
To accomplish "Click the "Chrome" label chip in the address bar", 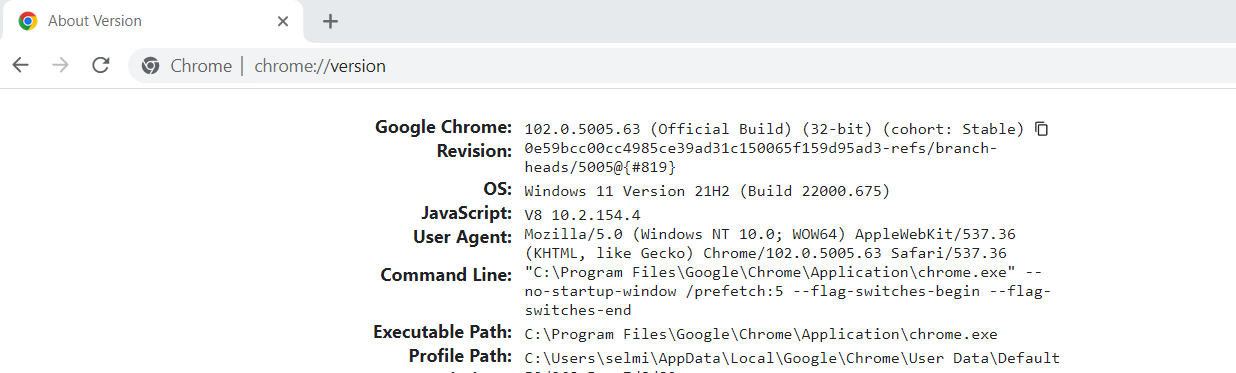I will pyautogui.click(x=201, y=66).
